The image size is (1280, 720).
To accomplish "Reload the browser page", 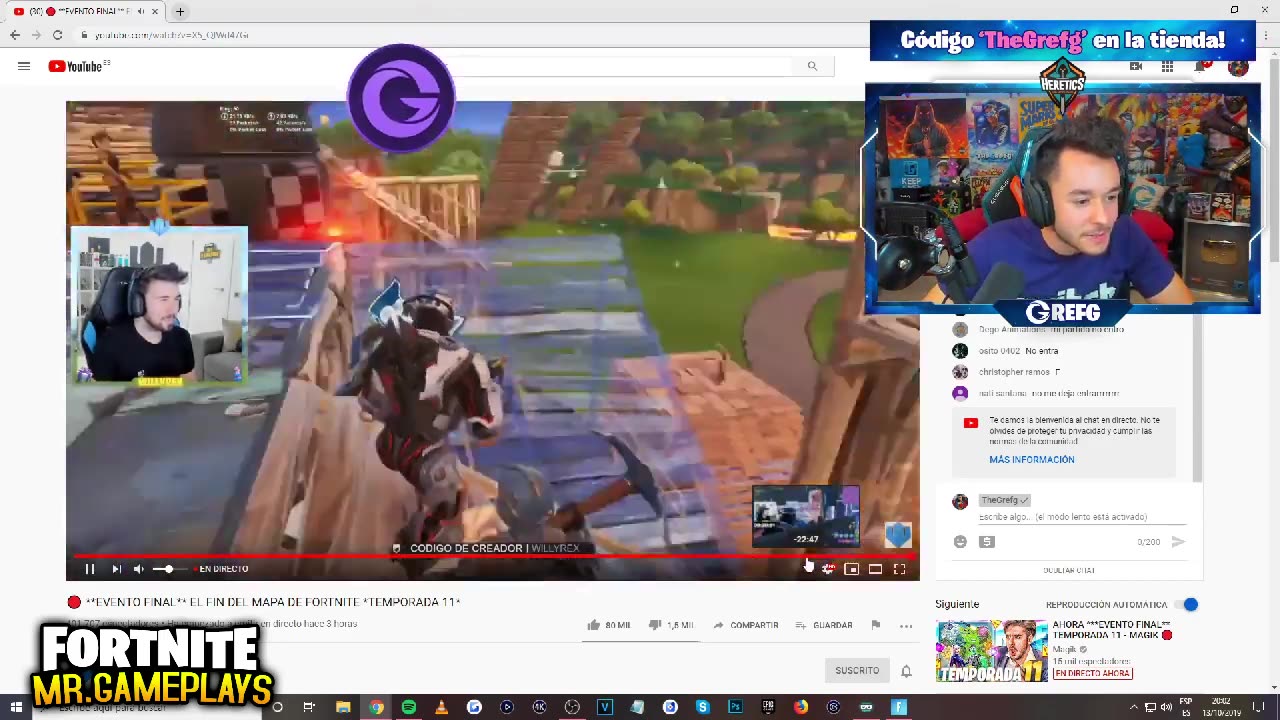I will 58,35.
